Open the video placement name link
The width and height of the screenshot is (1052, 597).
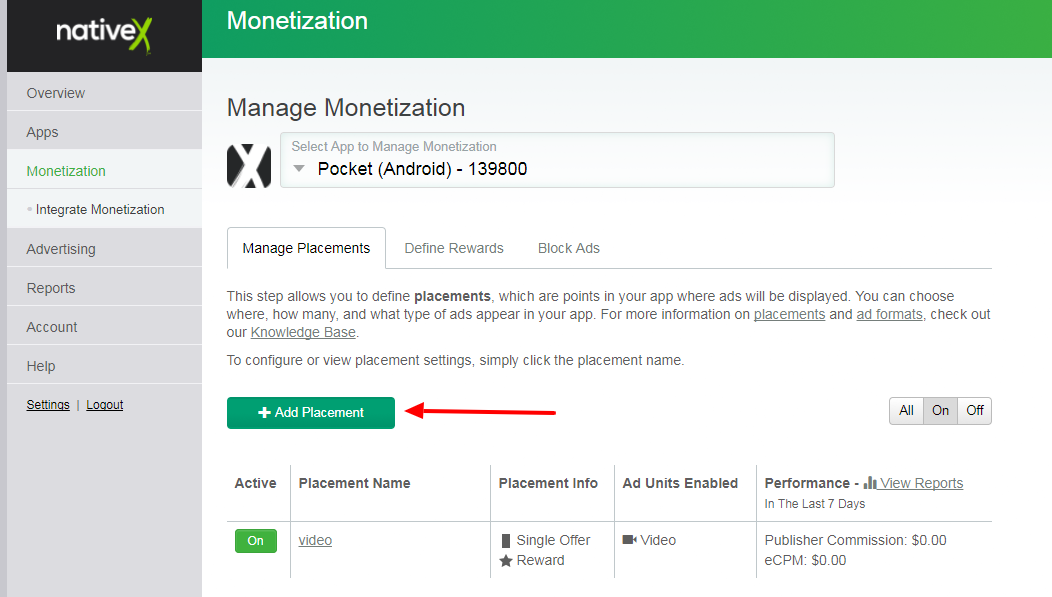pyautogui.click(x=315, y=540)
